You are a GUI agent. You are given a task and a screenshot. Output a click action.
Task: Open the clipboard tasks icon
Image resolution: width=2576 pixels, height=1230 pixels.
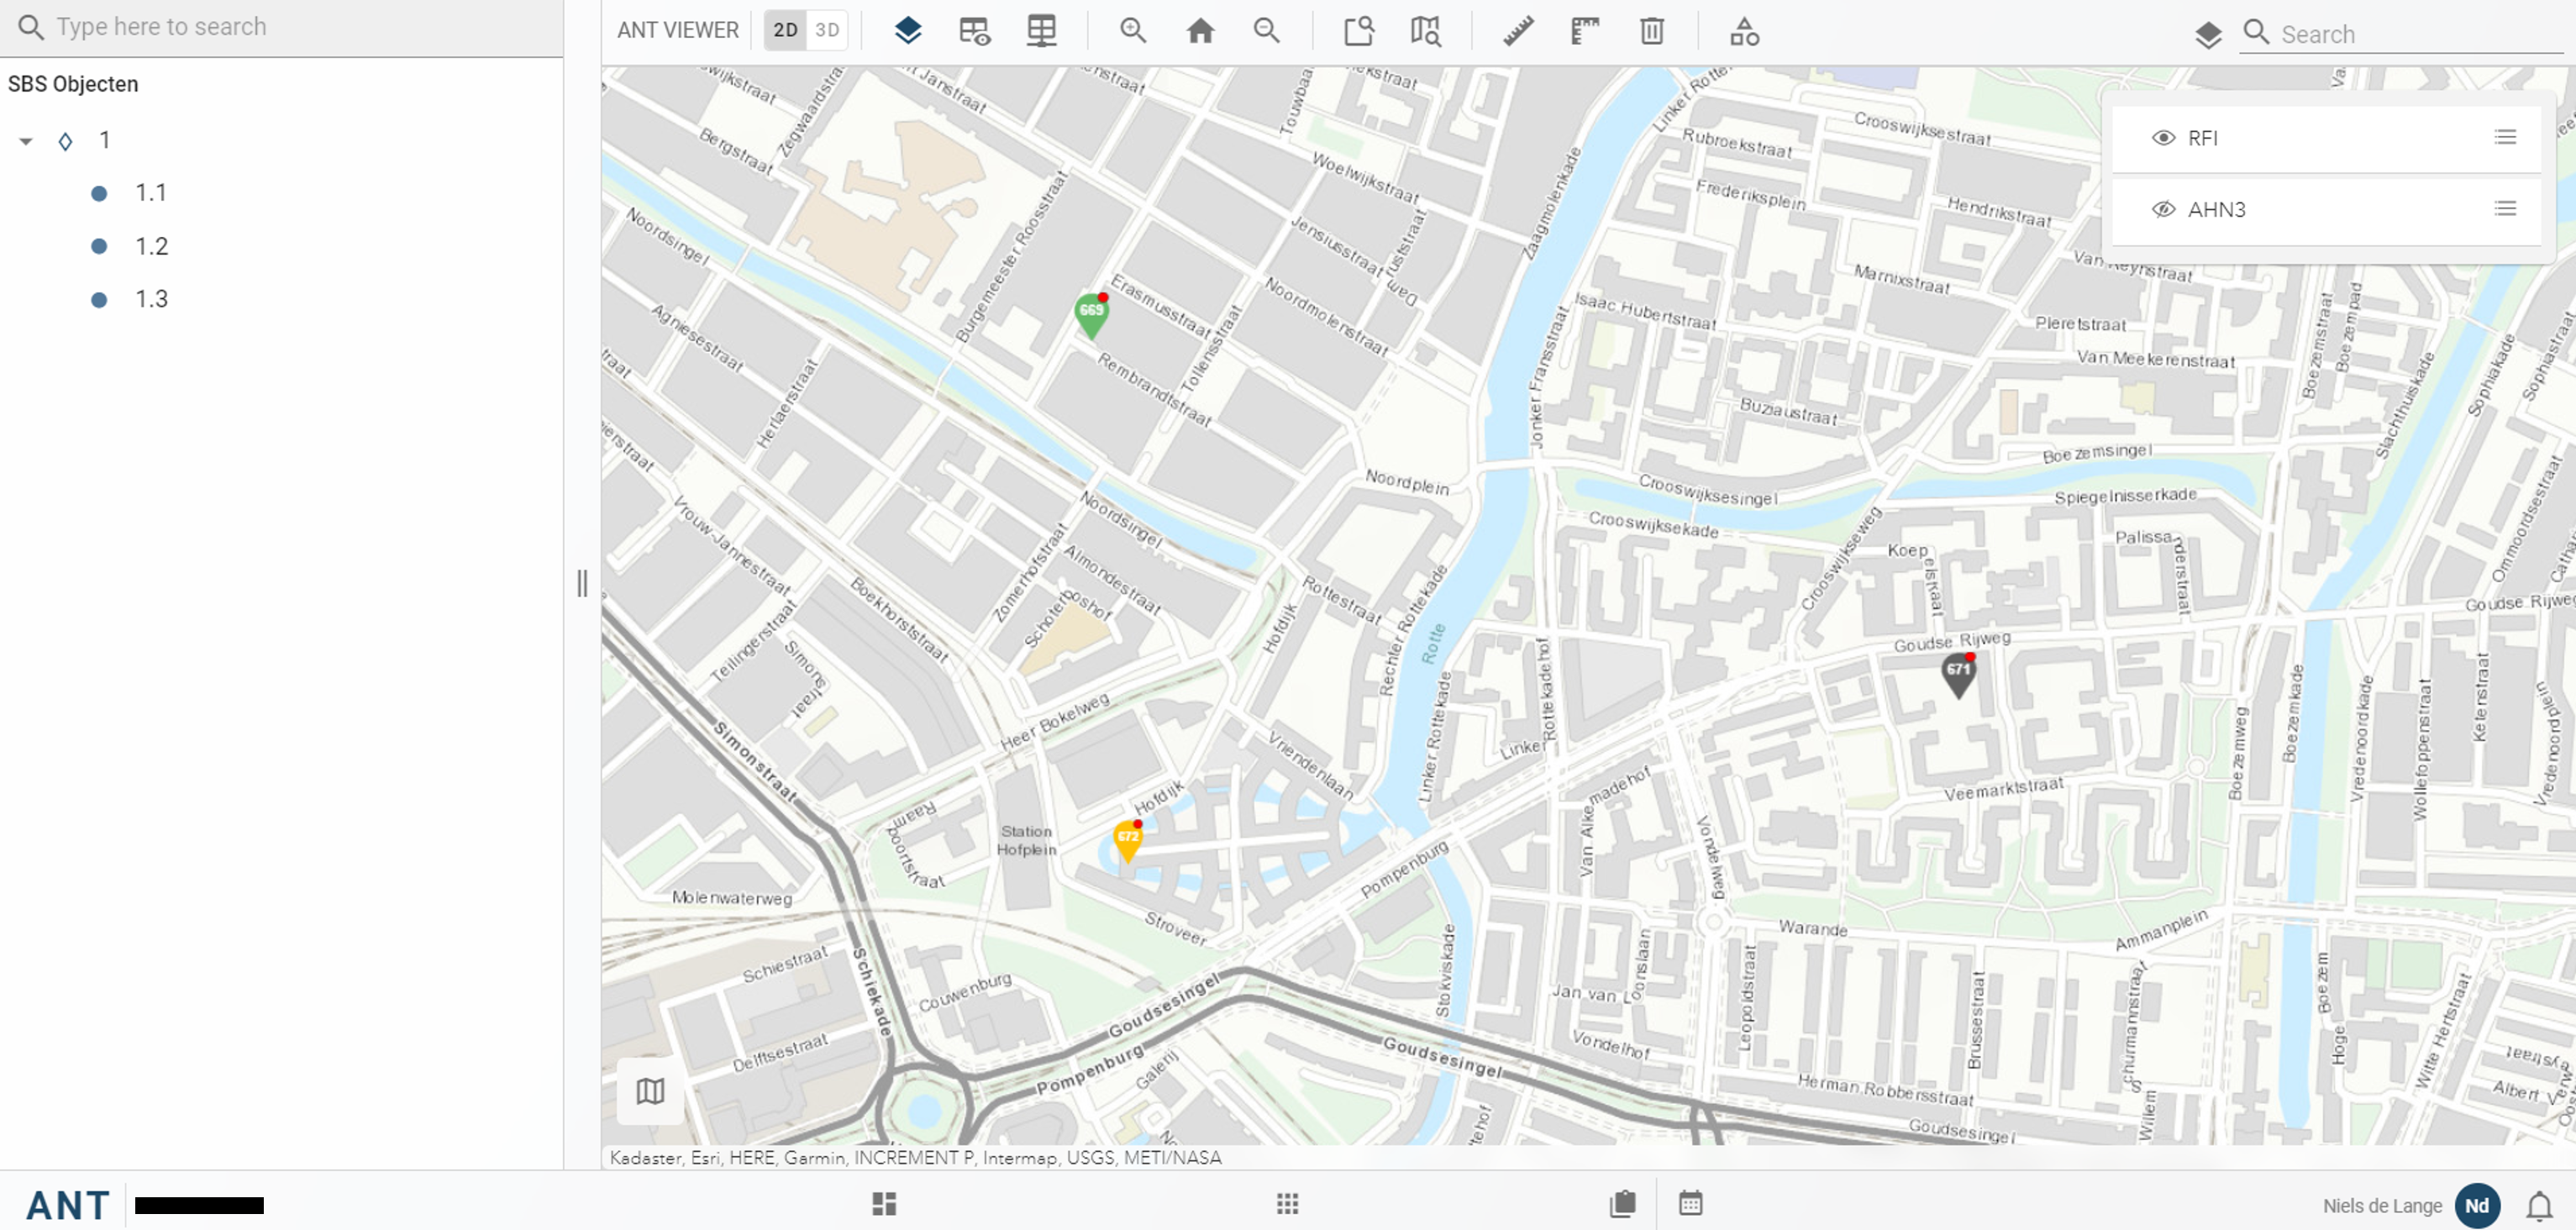[1623, 1204]
